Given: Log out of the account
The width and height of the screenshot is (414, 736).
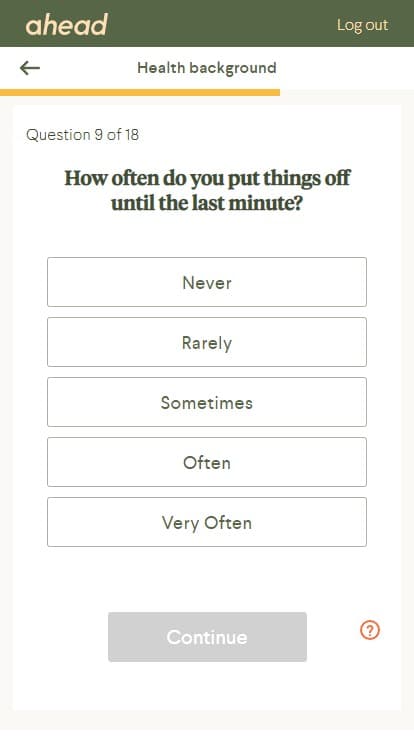Looking at the screenshot, I should [362, 25].
